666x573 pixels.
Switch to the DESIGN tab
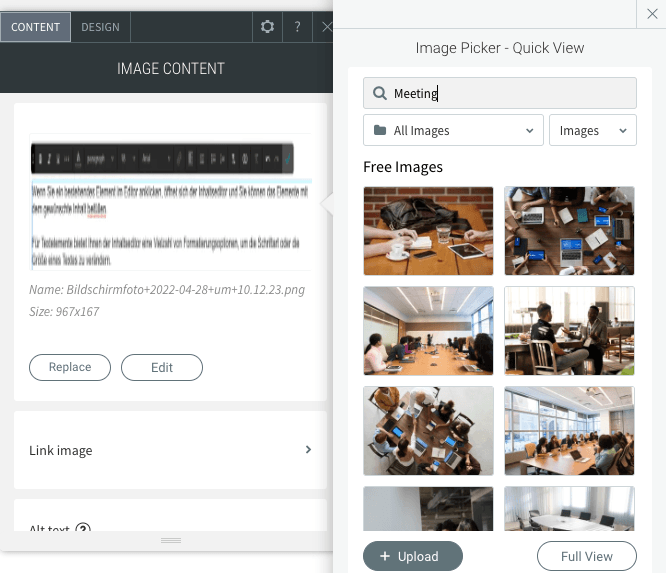tap(101, 27)
